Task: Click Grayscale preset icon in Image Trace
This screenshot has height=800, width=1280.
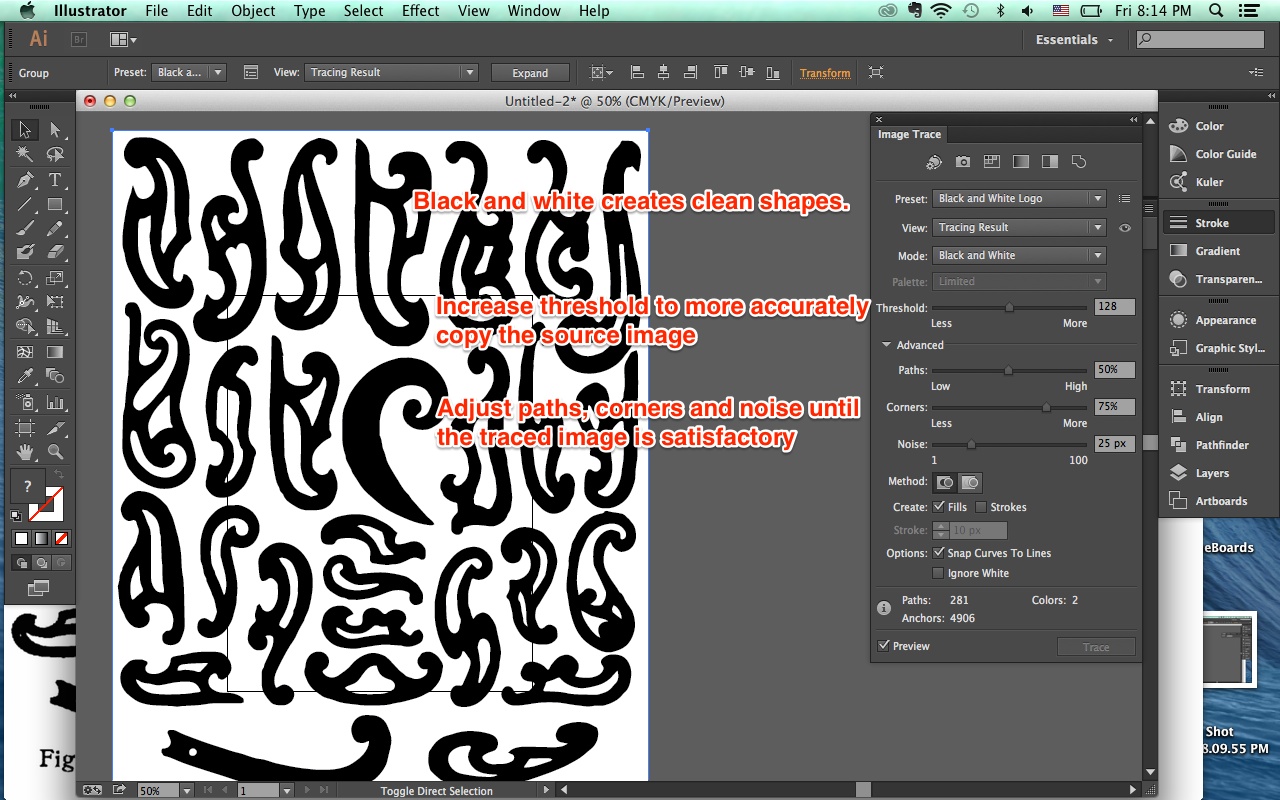Action: [1020, 162]
